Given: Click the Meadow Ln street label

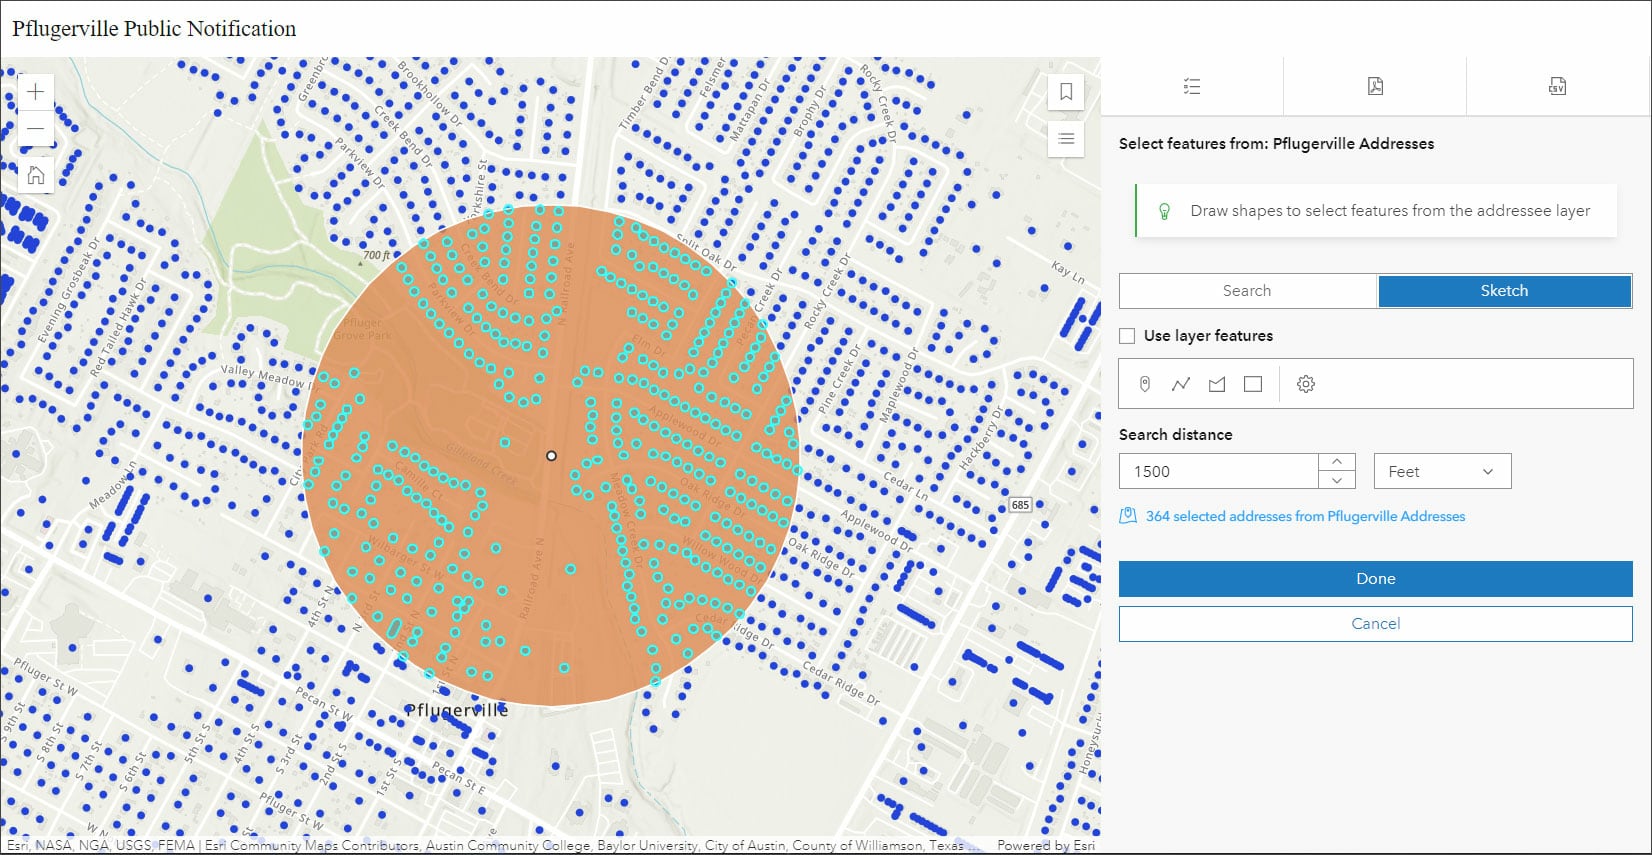Looking at the screenshot, I should coord(113,485).
